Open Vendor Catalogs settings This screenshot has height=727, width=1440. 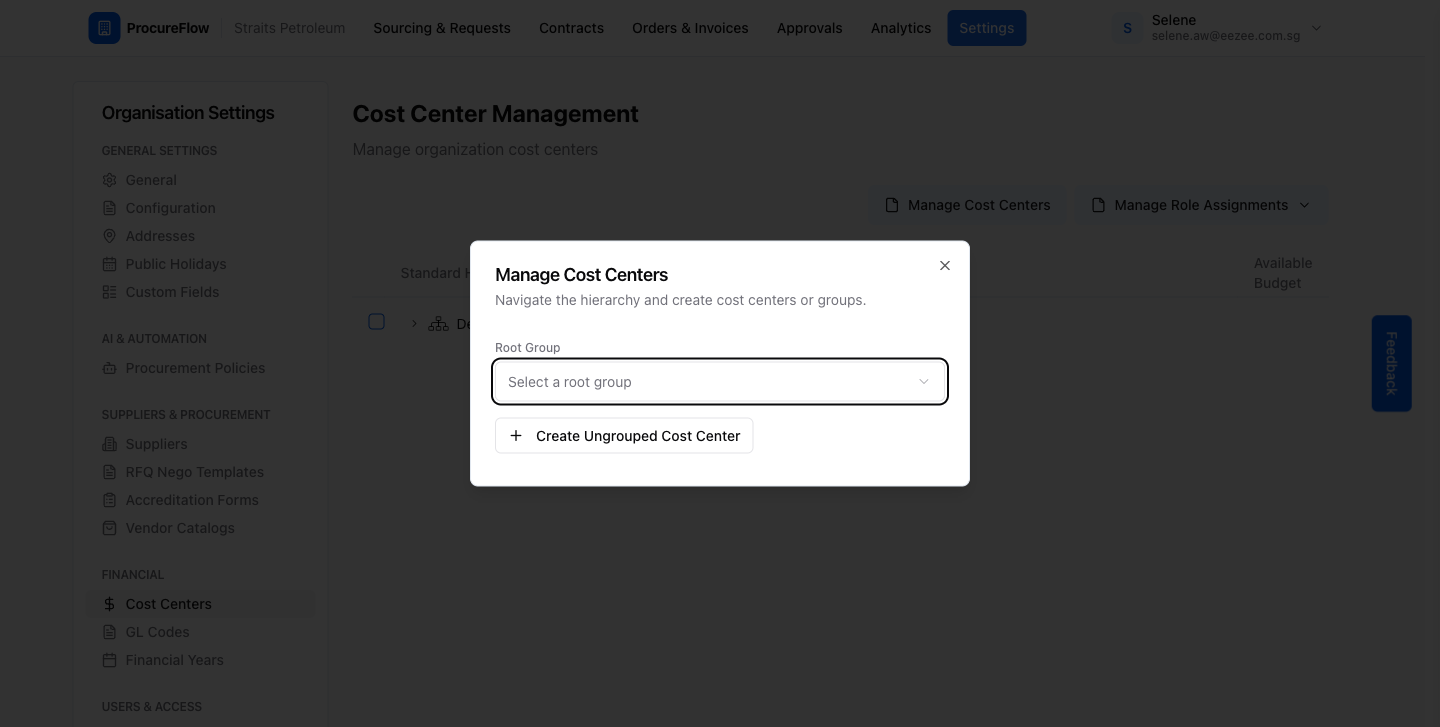[180, 528]
